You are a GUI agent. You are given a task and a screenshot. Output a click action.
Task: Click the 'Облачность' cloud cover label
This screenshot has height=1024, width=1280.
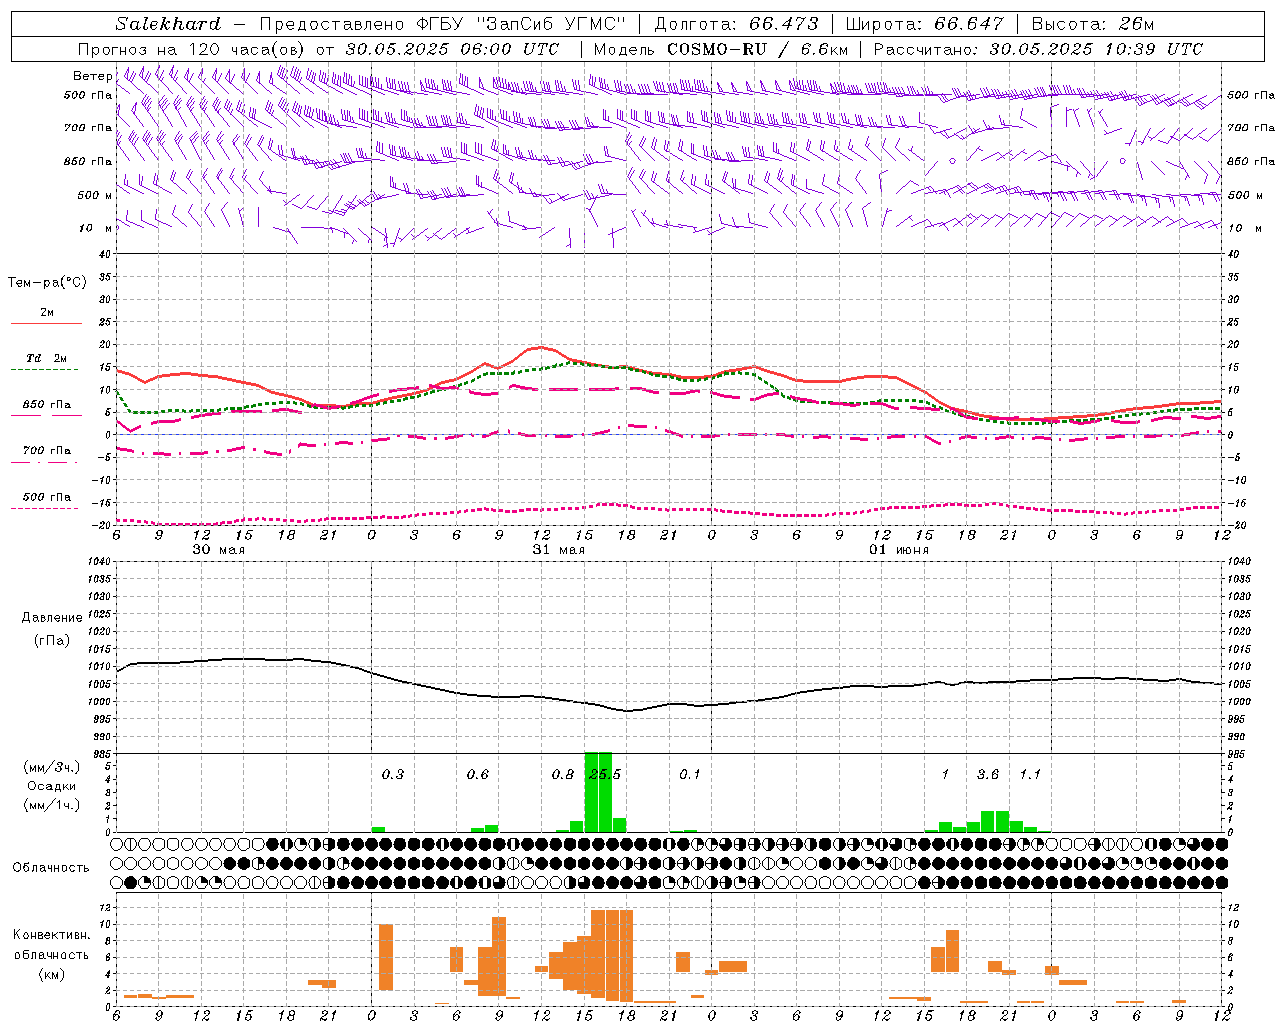point(51,868)
